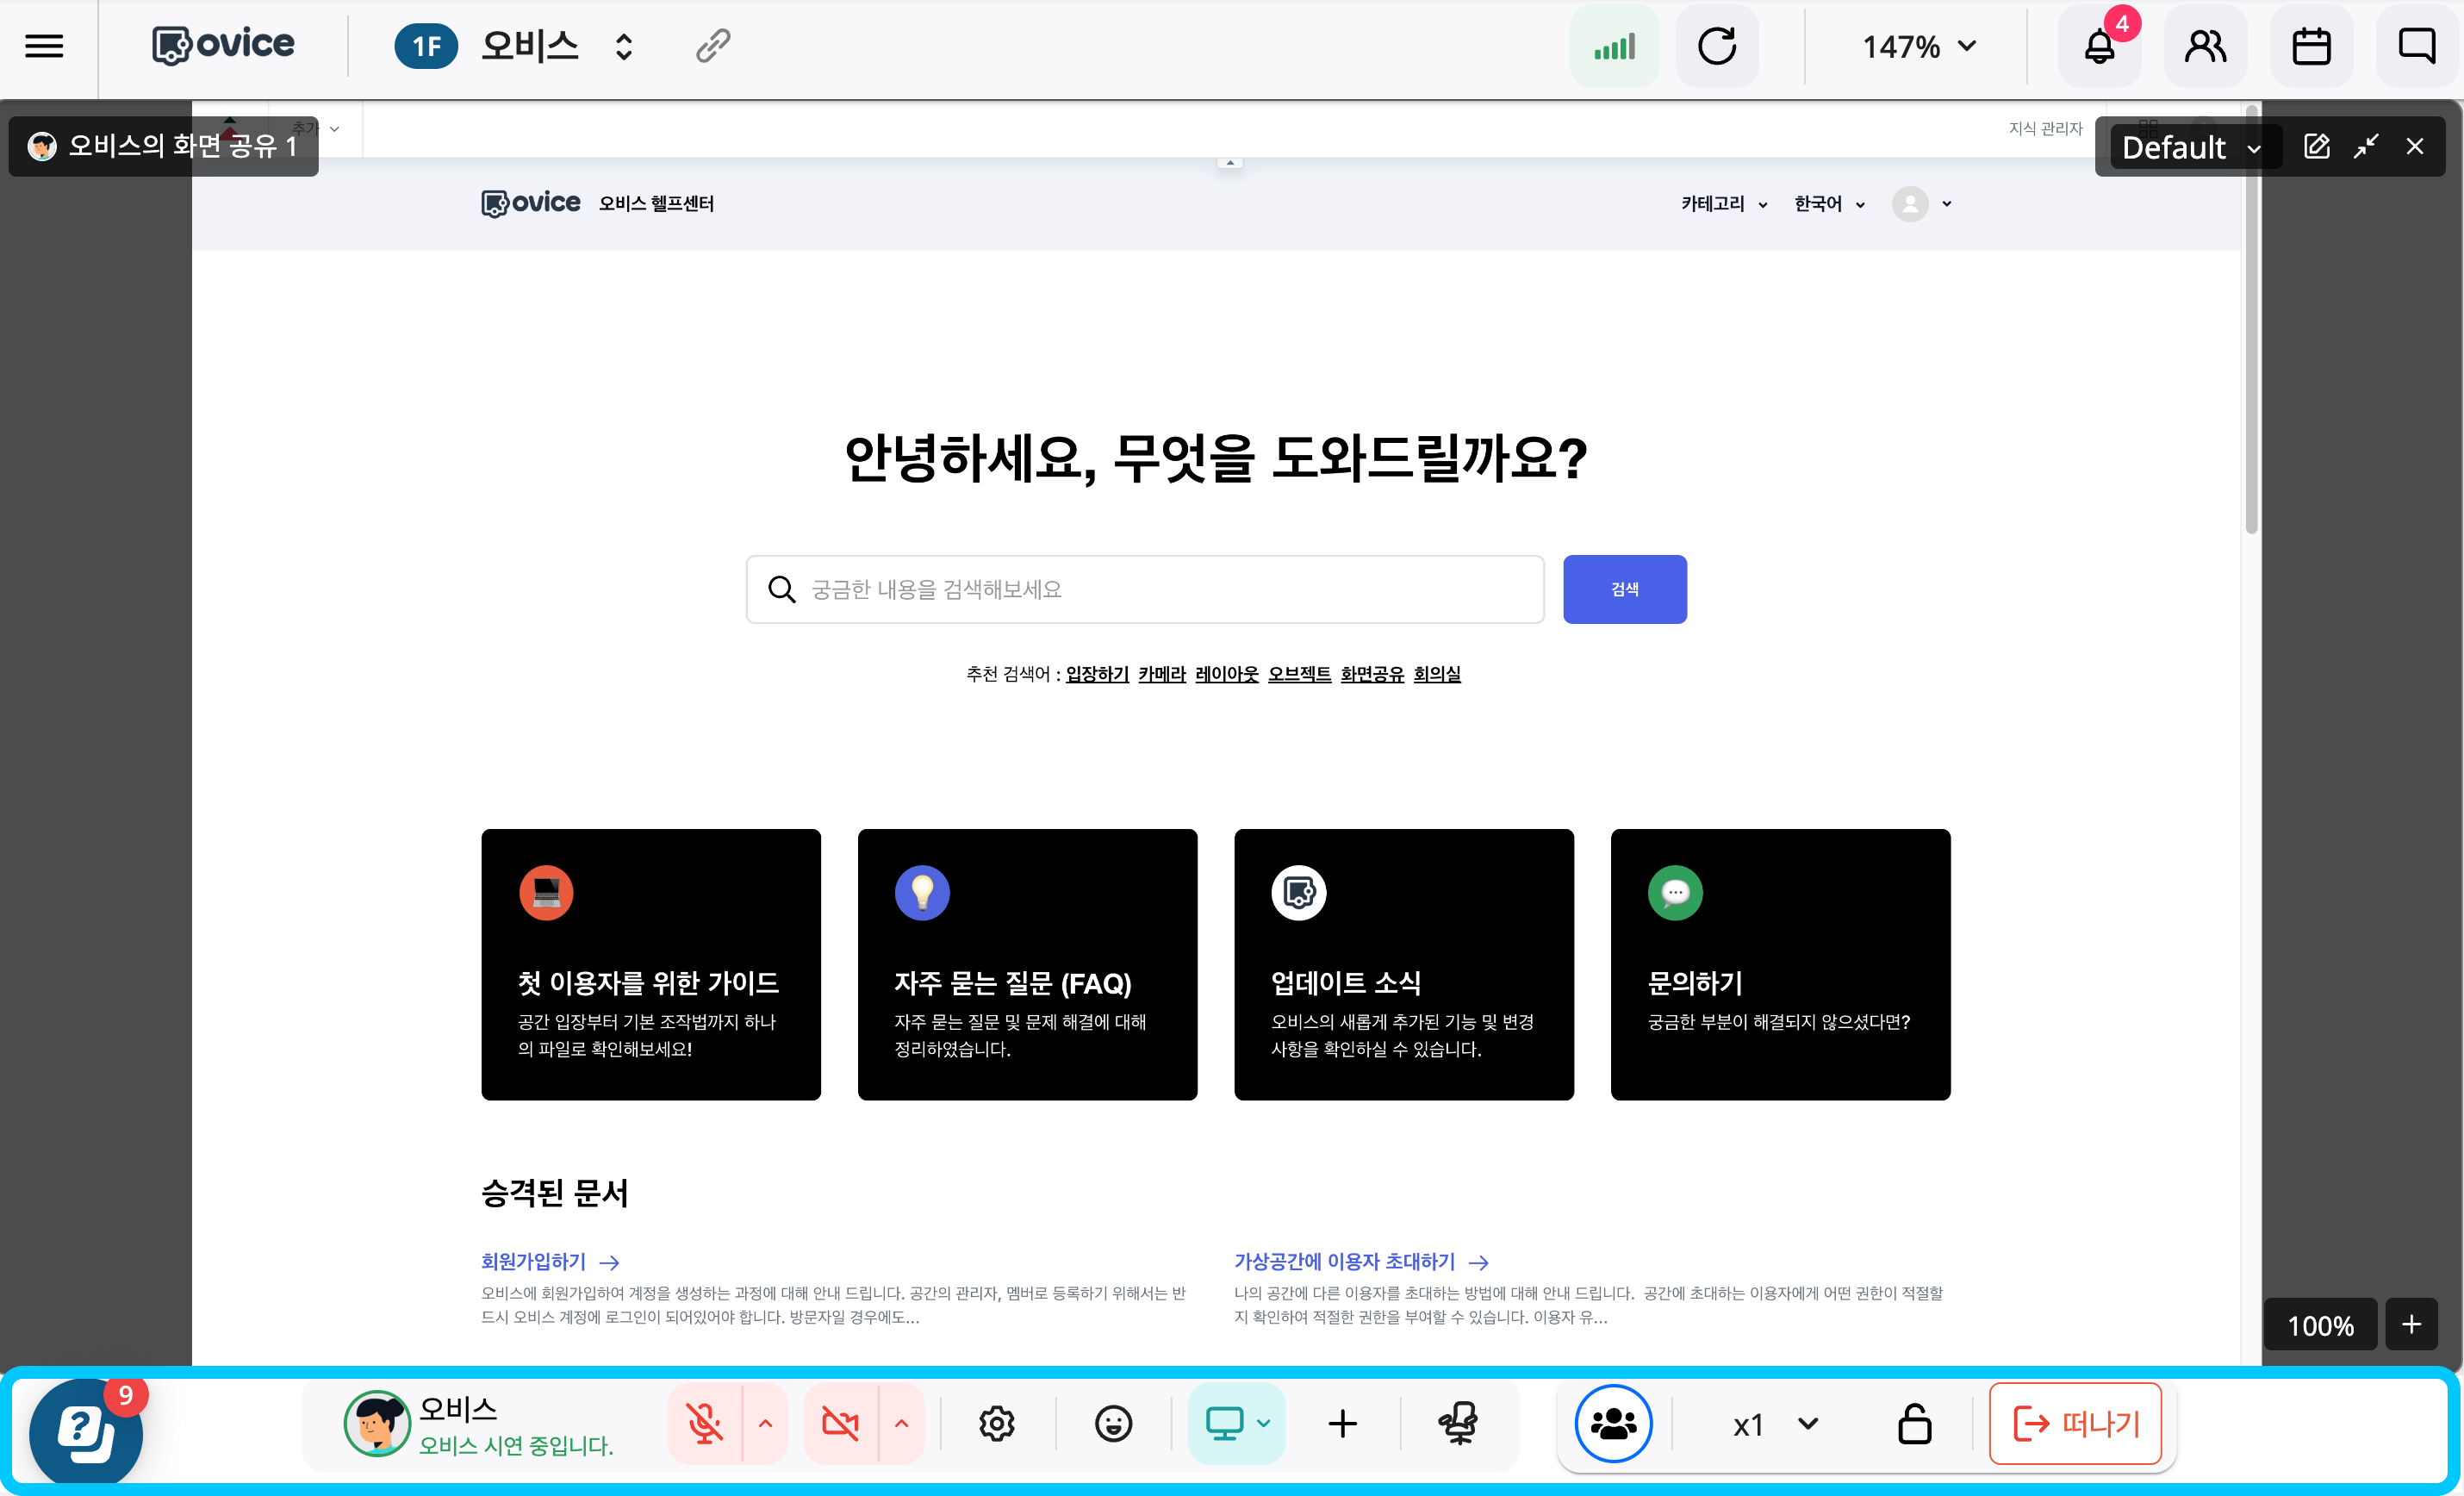Copy space link with chain icon
This screenshot has height=1496, width=2464.
click(713, 46)
